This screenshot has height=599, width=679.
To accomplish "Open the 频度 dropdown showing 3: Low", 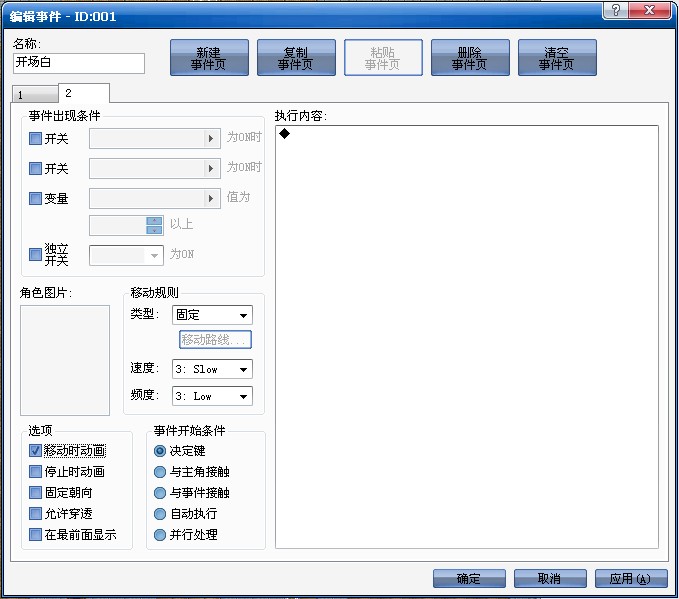I will pos(212,396).
